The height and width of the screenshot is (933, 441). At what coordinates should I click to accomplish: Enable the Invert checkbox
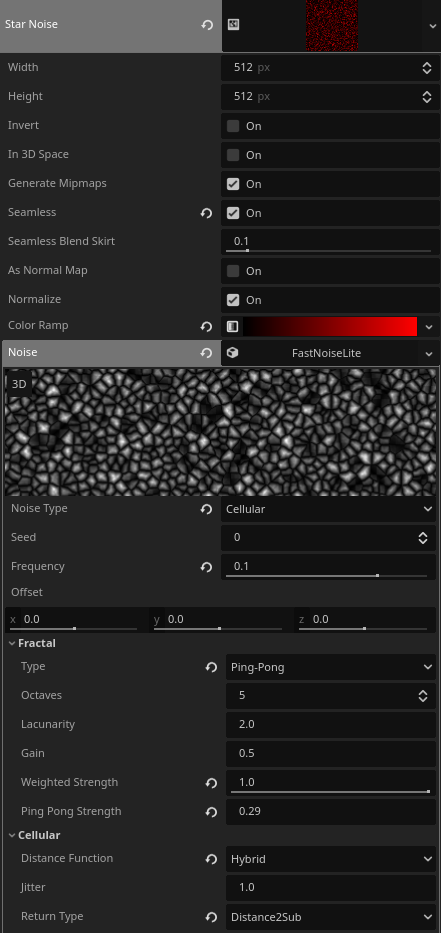(233, 126)
